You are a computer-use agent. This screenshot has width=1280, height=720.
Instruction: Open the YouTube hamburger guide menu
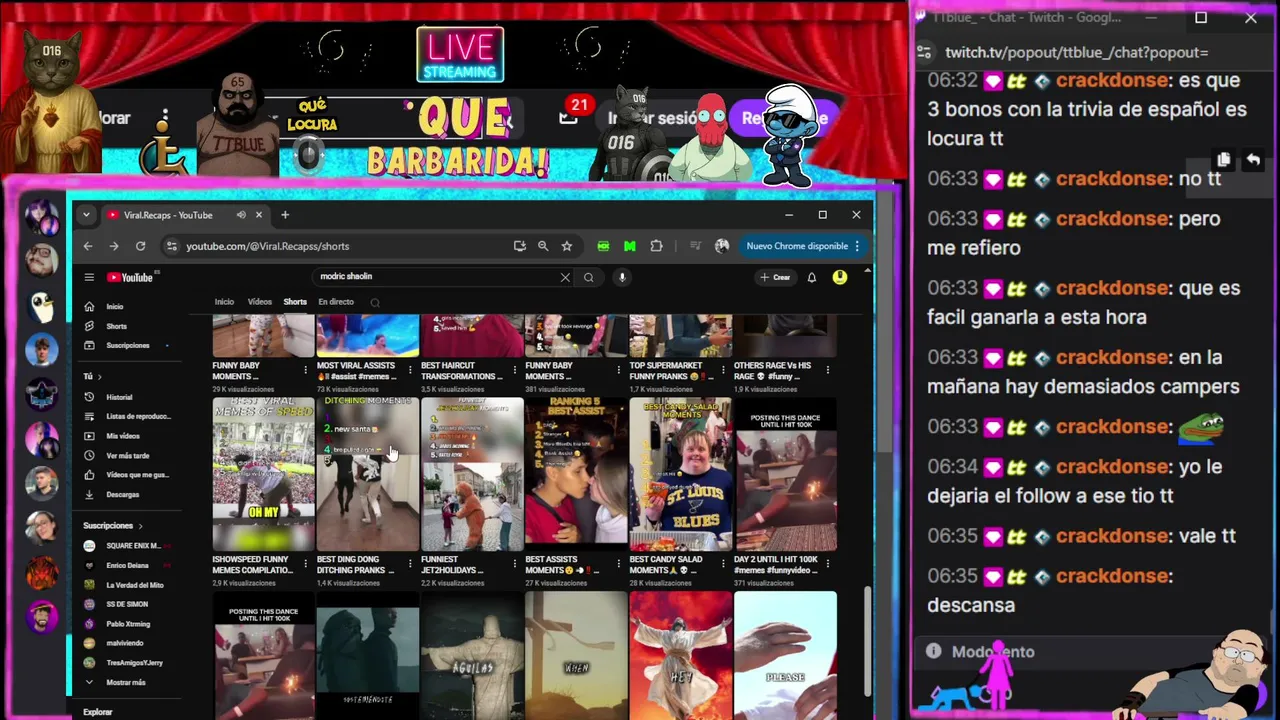pos(89,278)
